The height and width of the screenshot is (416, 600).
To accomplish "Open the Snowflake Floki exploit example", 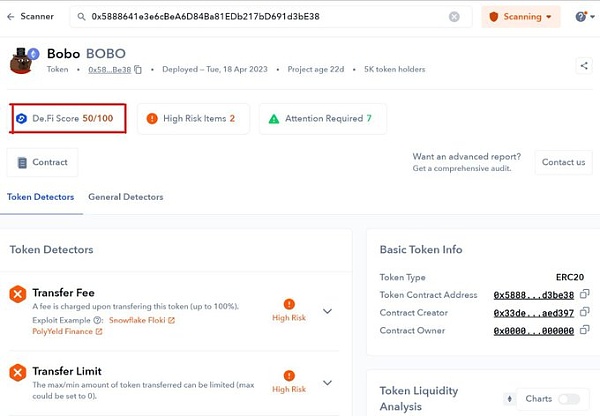I will tap(141, 320).
